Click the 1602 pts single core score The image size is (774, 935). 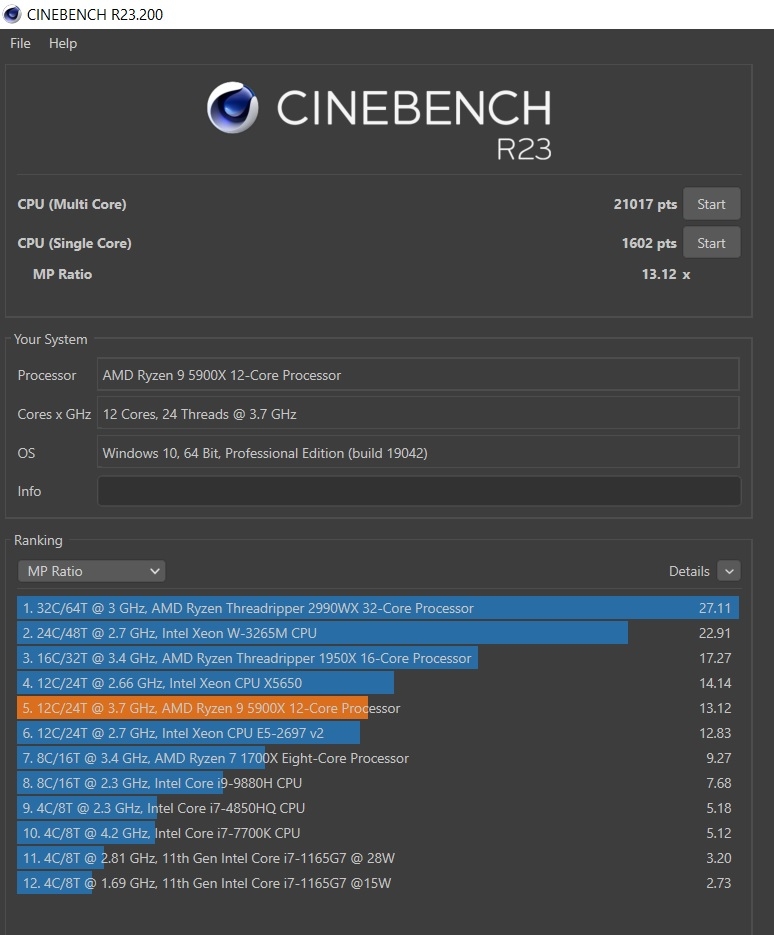pos(649,243)
